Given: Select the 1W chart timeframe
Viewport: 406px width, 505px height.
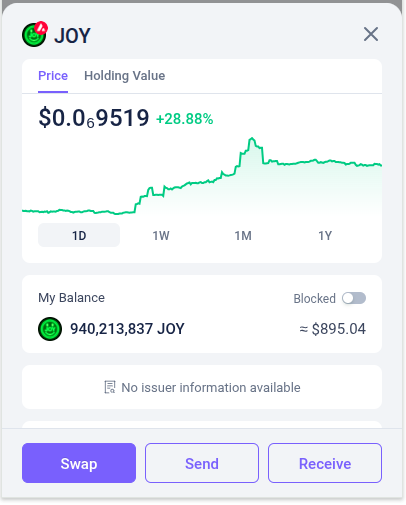Looking at the screenshot, I should 161,236.
